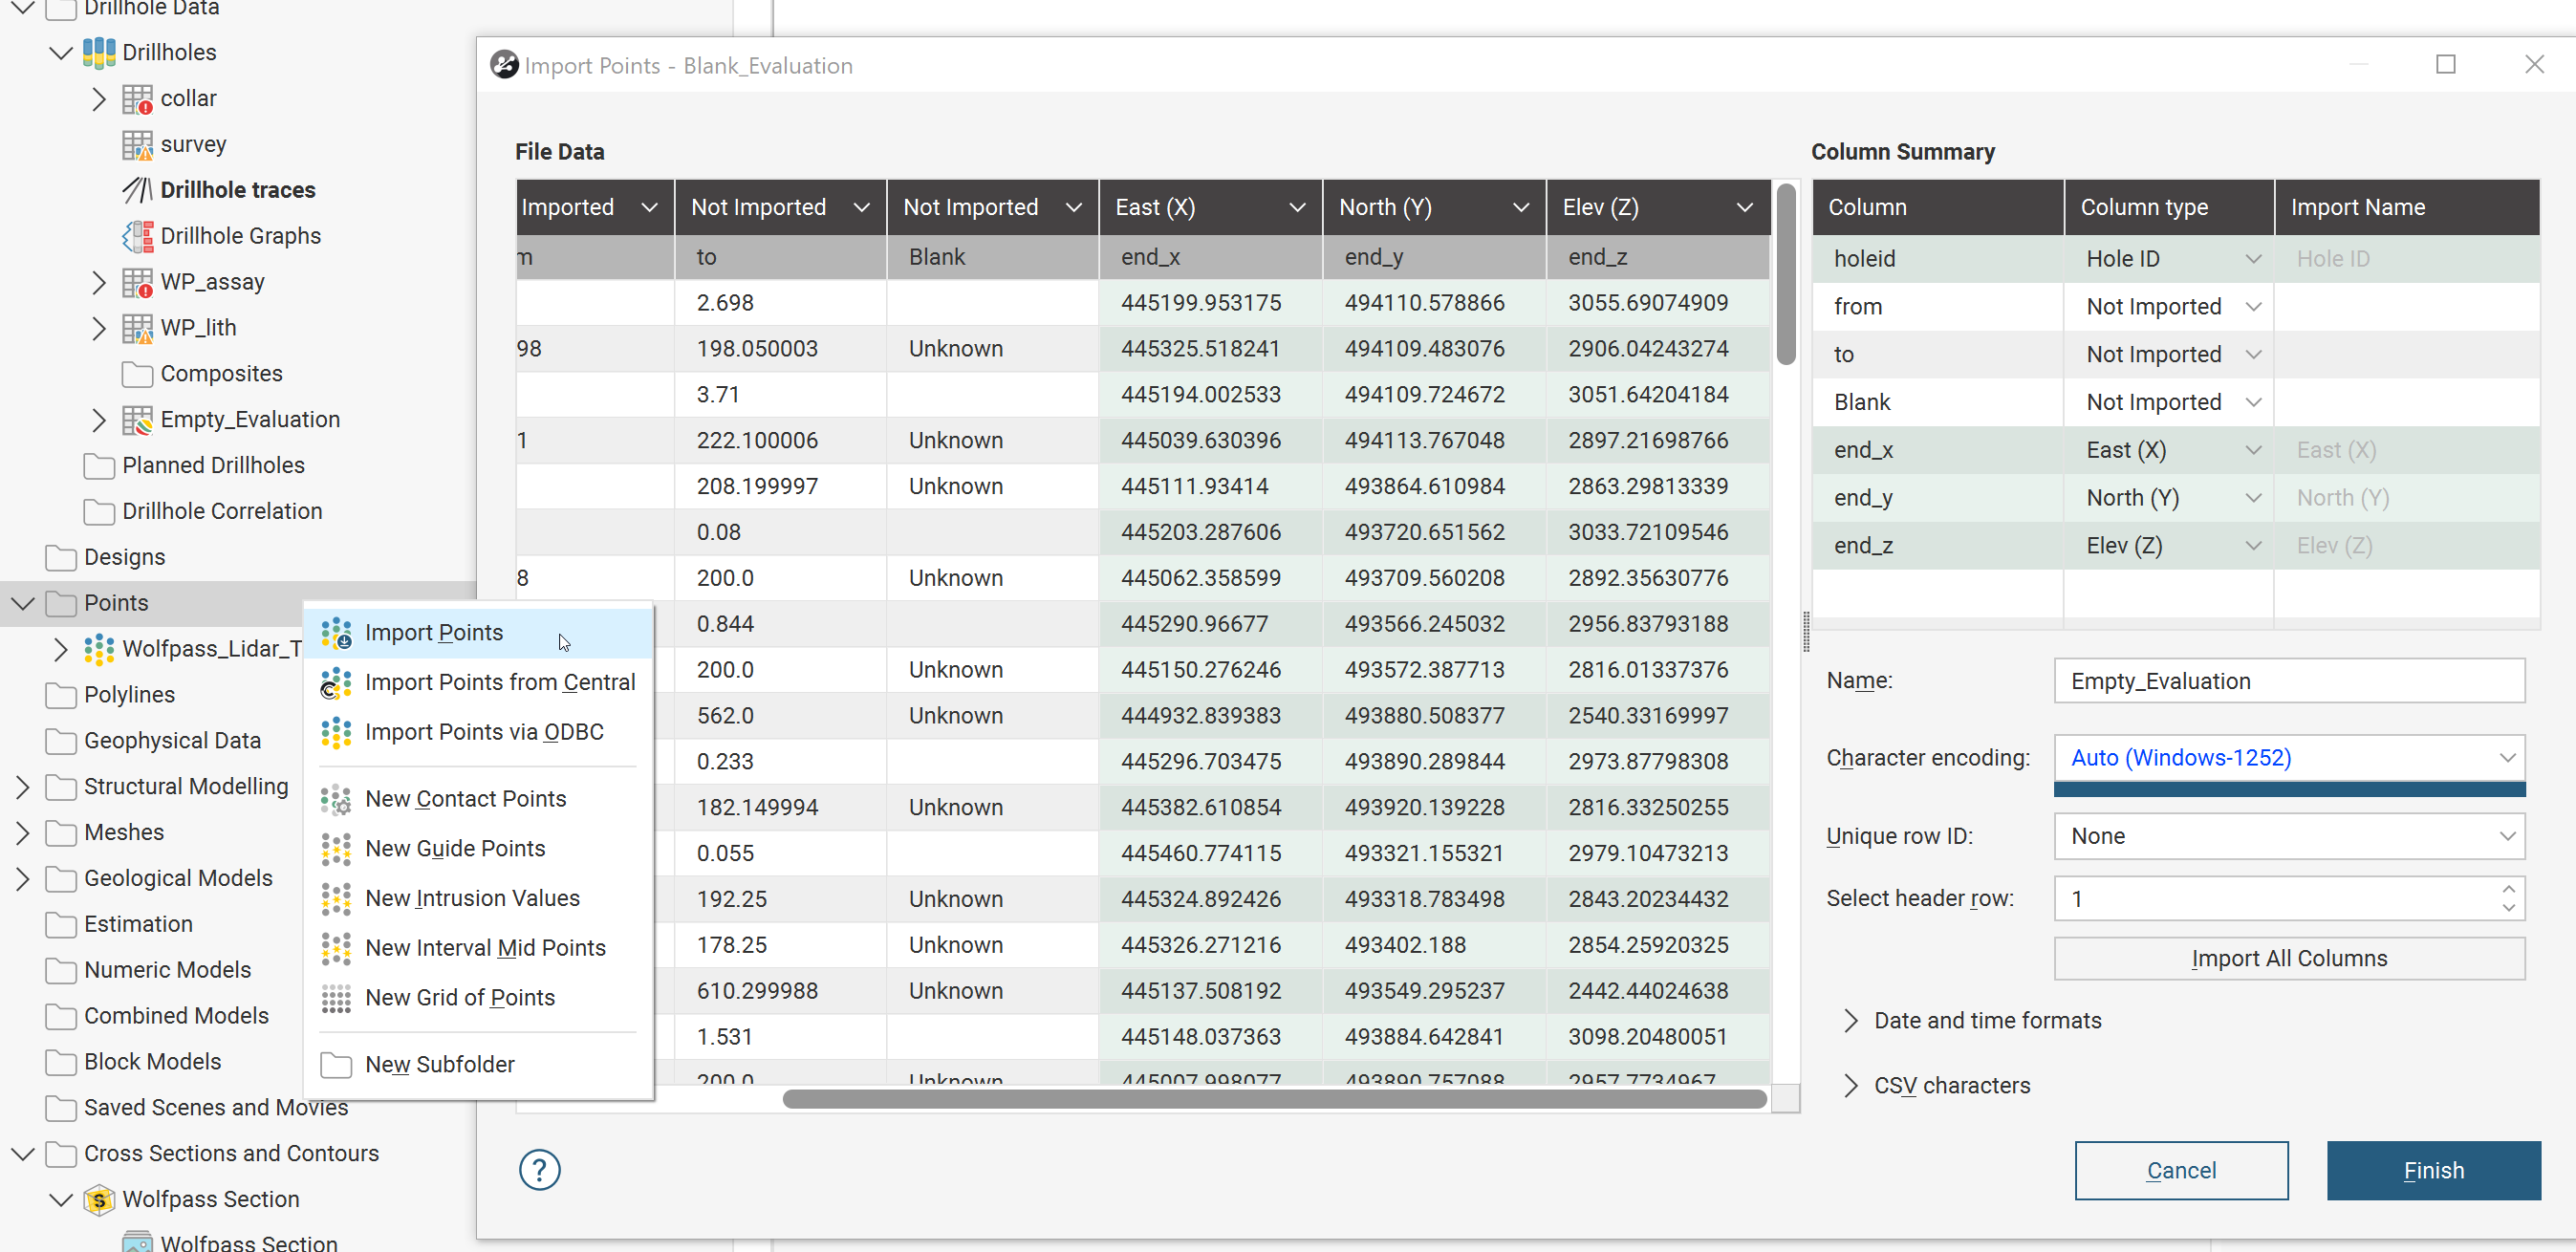Click the collar table icon
Image resolution: width=2576 pixels, height=1252 pixels.
tap(137, 99)
